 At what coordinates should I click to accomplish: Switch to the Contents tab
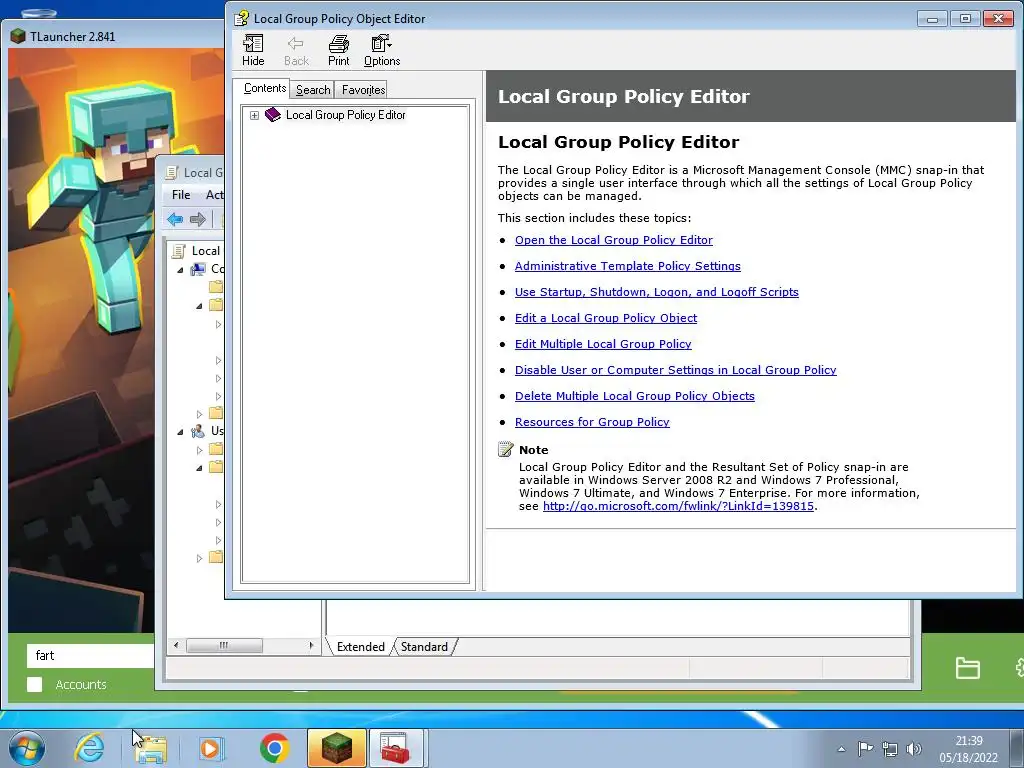coord(264,88)
